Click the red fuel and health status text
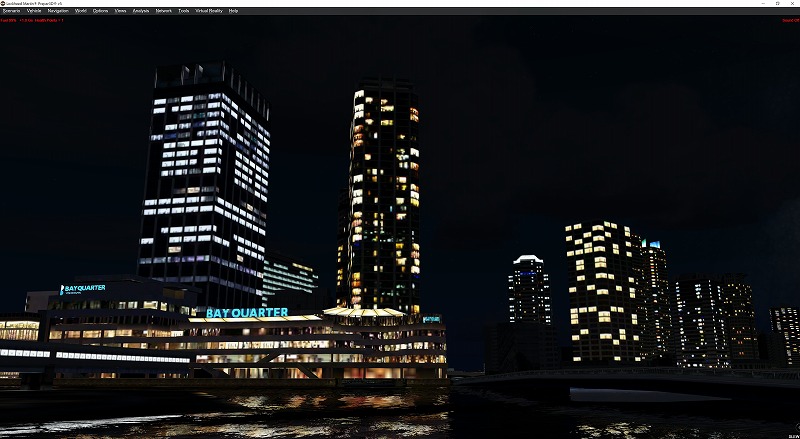This screenshot has width=800, height=439. [32, 20]
